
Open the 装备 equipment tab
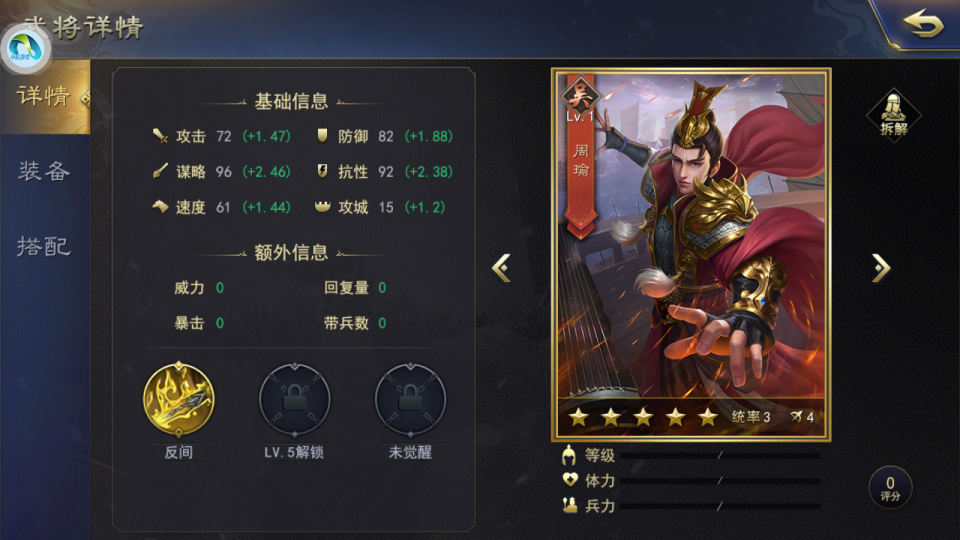[x=45, y=171]
